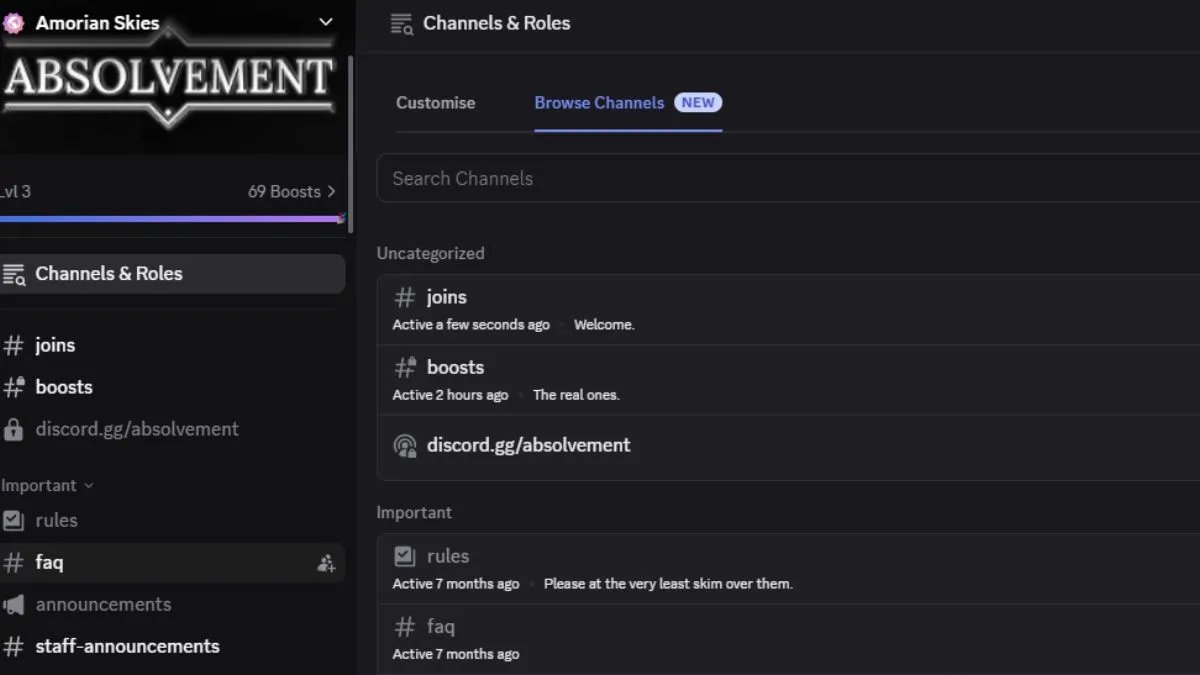Switch to the Customise tab
Image resolution: width=1200 pixels, height=675 pixels.
pos(435,102)
